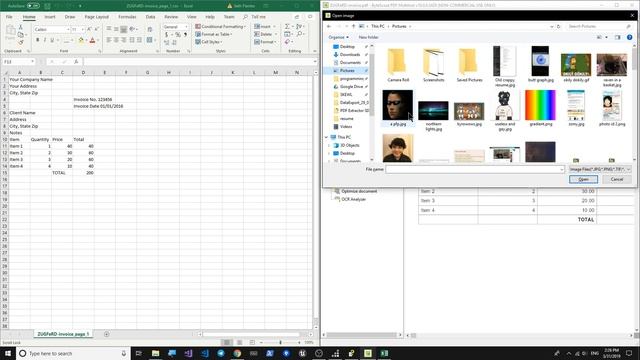Image resolution: width=640 pixels, height=360 pixels.
Task: Click the Insert Function fx icon
Action: pos(76,62)
